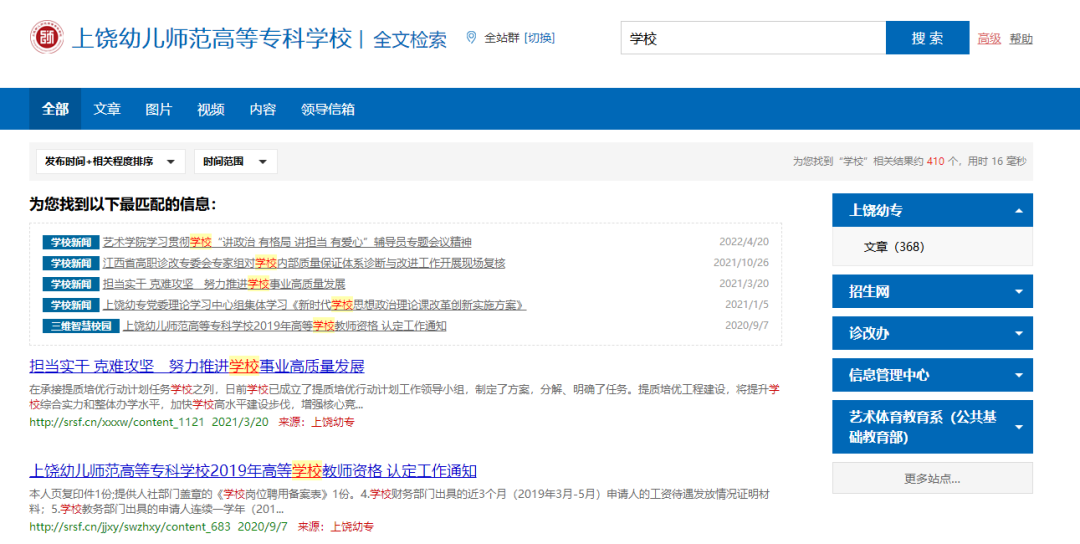The height and width of the screenshot is (544, 1080).
Task: Click the location pin icon
Action: (471, 38)
